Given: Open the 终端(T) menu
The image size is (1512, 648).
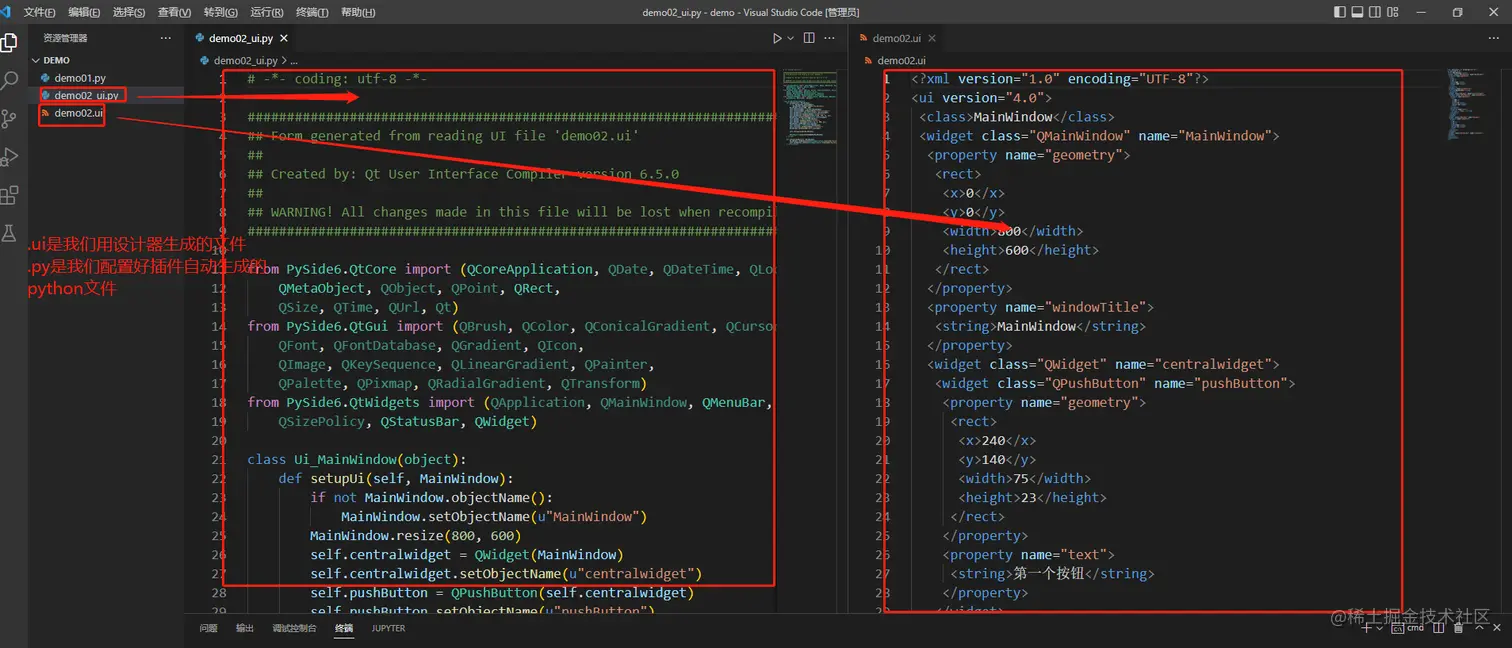Looking at the screenshot, I should click(x=312, y=12).
